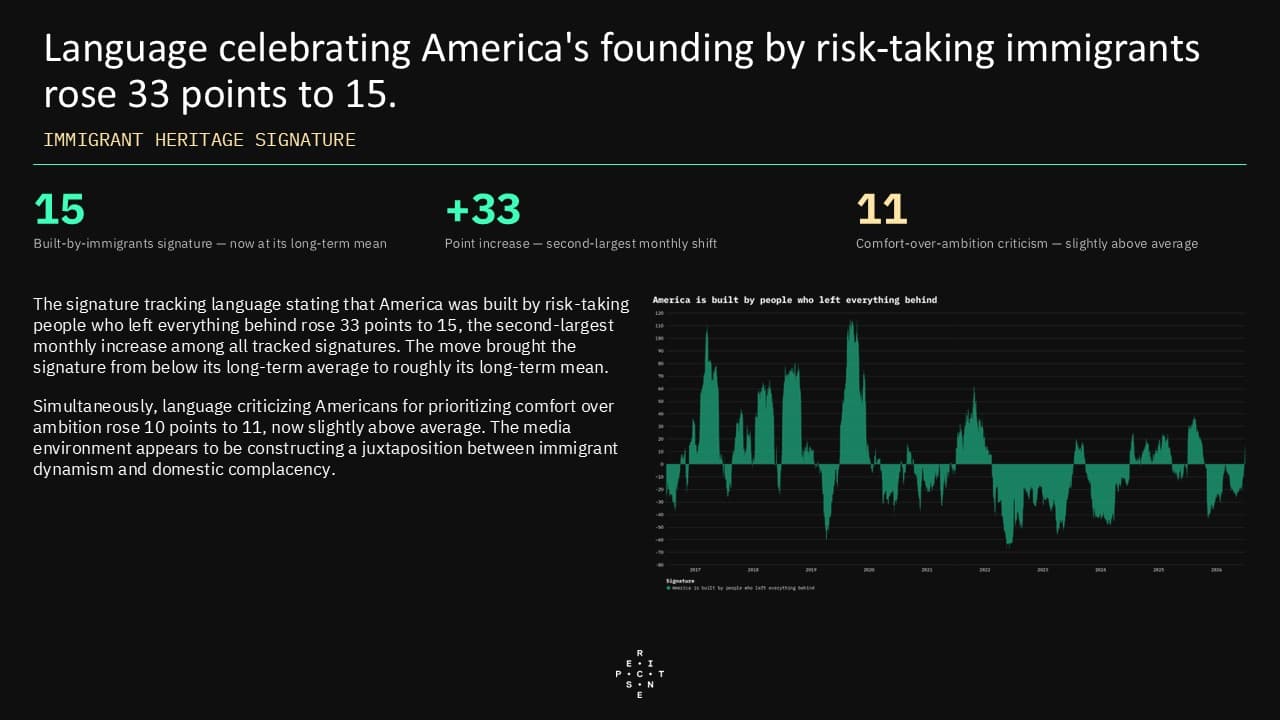Click the 2017 label on the chart axis
This screenshot has height=720, width=1280.
[x=695, y=569]
